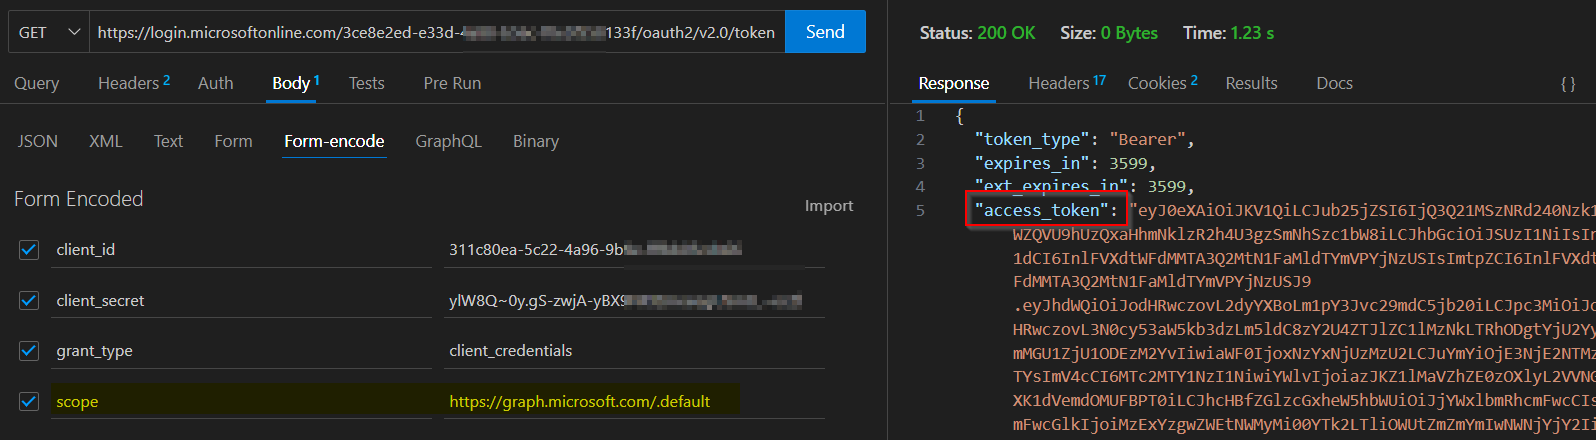Choose Text body type
The image size is (1596, 440).
point(168,141)
